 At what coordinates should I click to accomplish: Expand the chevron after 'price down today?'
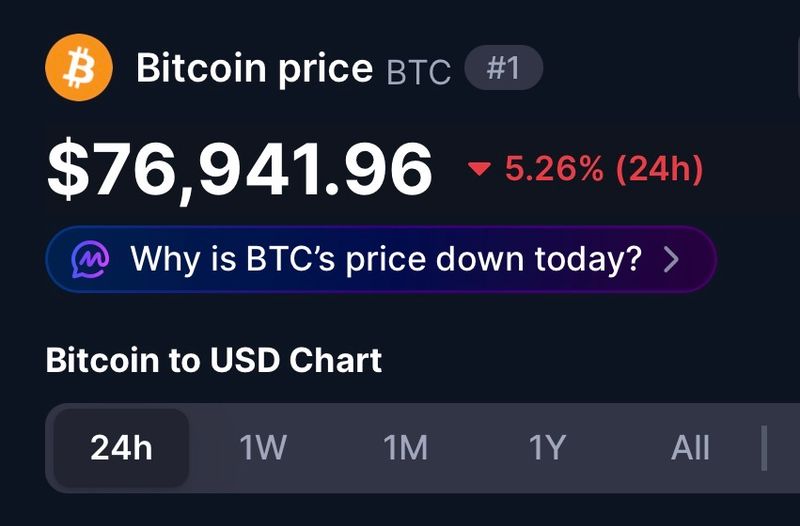point(672,260)
